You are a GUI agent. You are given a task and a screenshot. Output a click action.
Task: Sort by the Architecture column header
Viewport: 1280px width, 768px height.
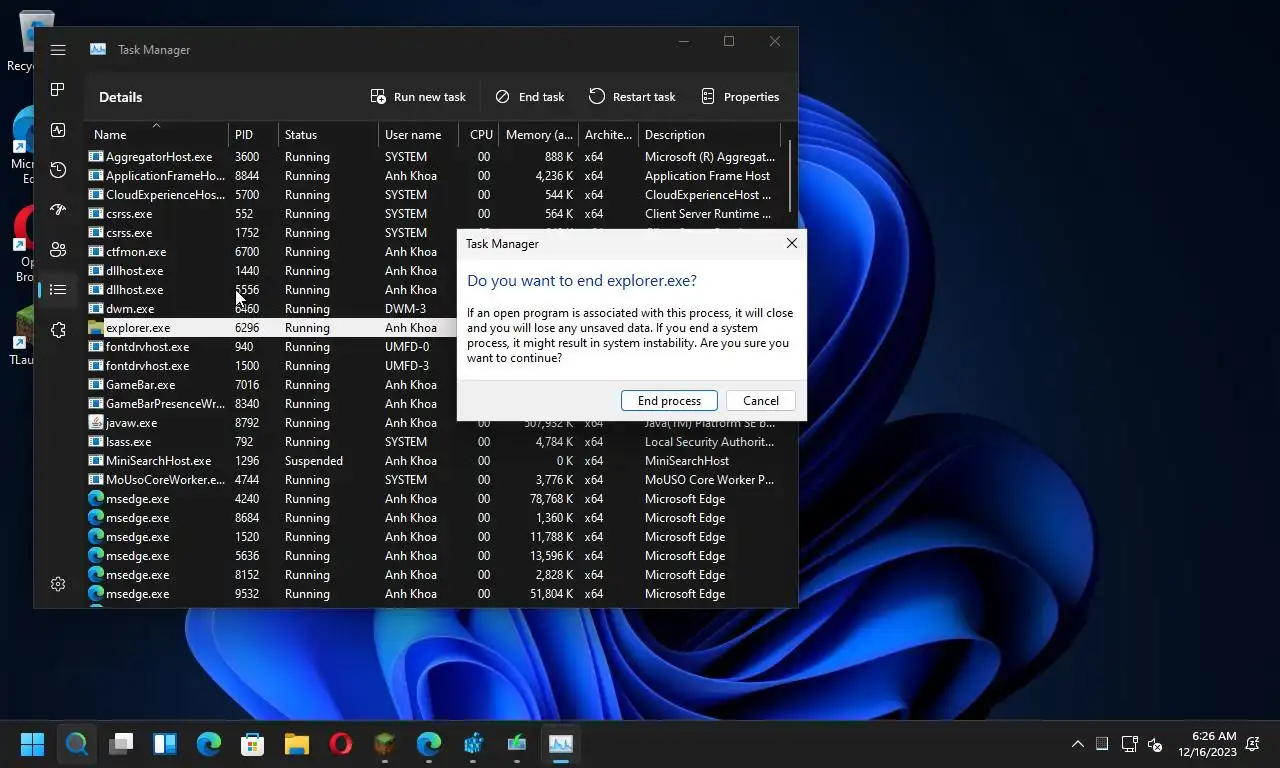click(x=608, y=135)
